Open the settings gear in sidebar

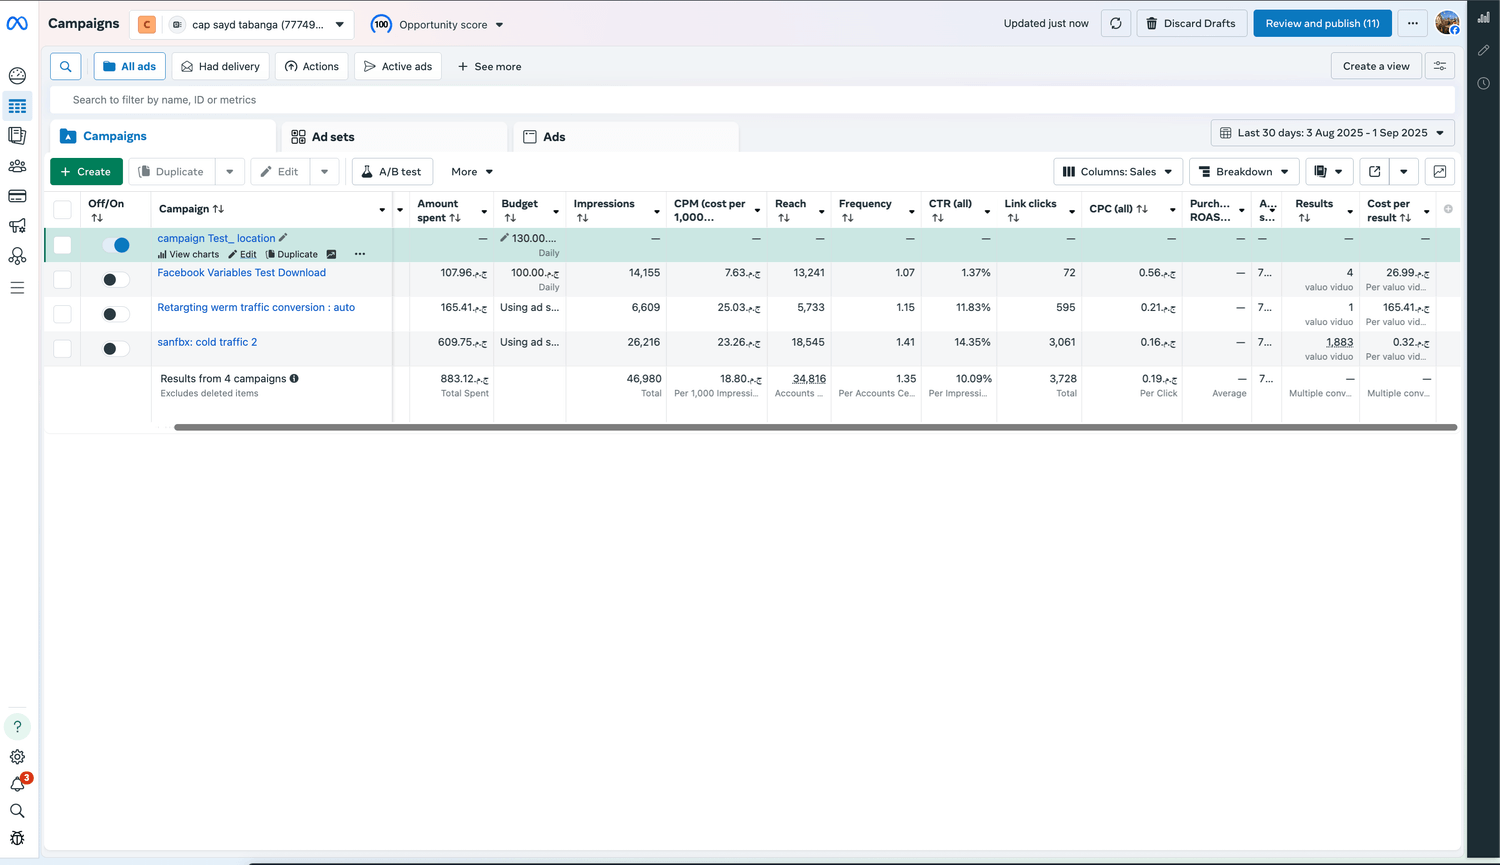tap(17, 757)
